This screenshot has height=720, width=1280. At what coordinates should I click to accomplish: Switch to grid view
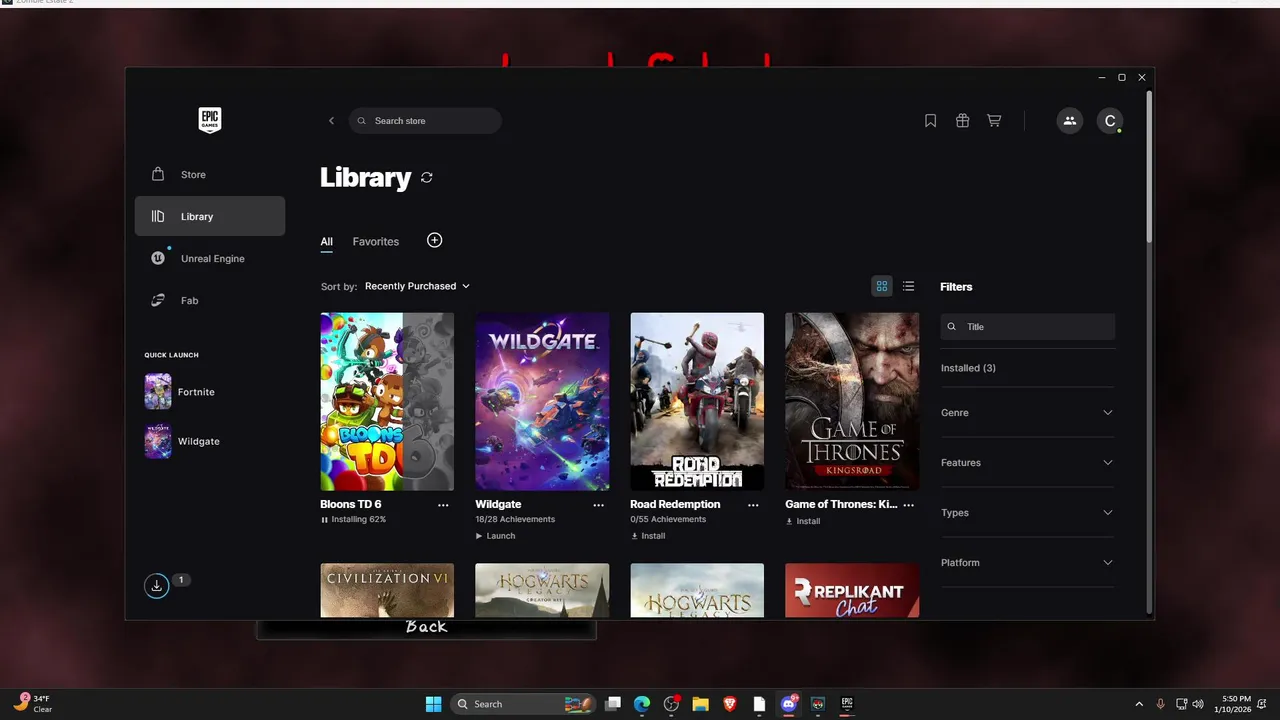tap(882, 286)
